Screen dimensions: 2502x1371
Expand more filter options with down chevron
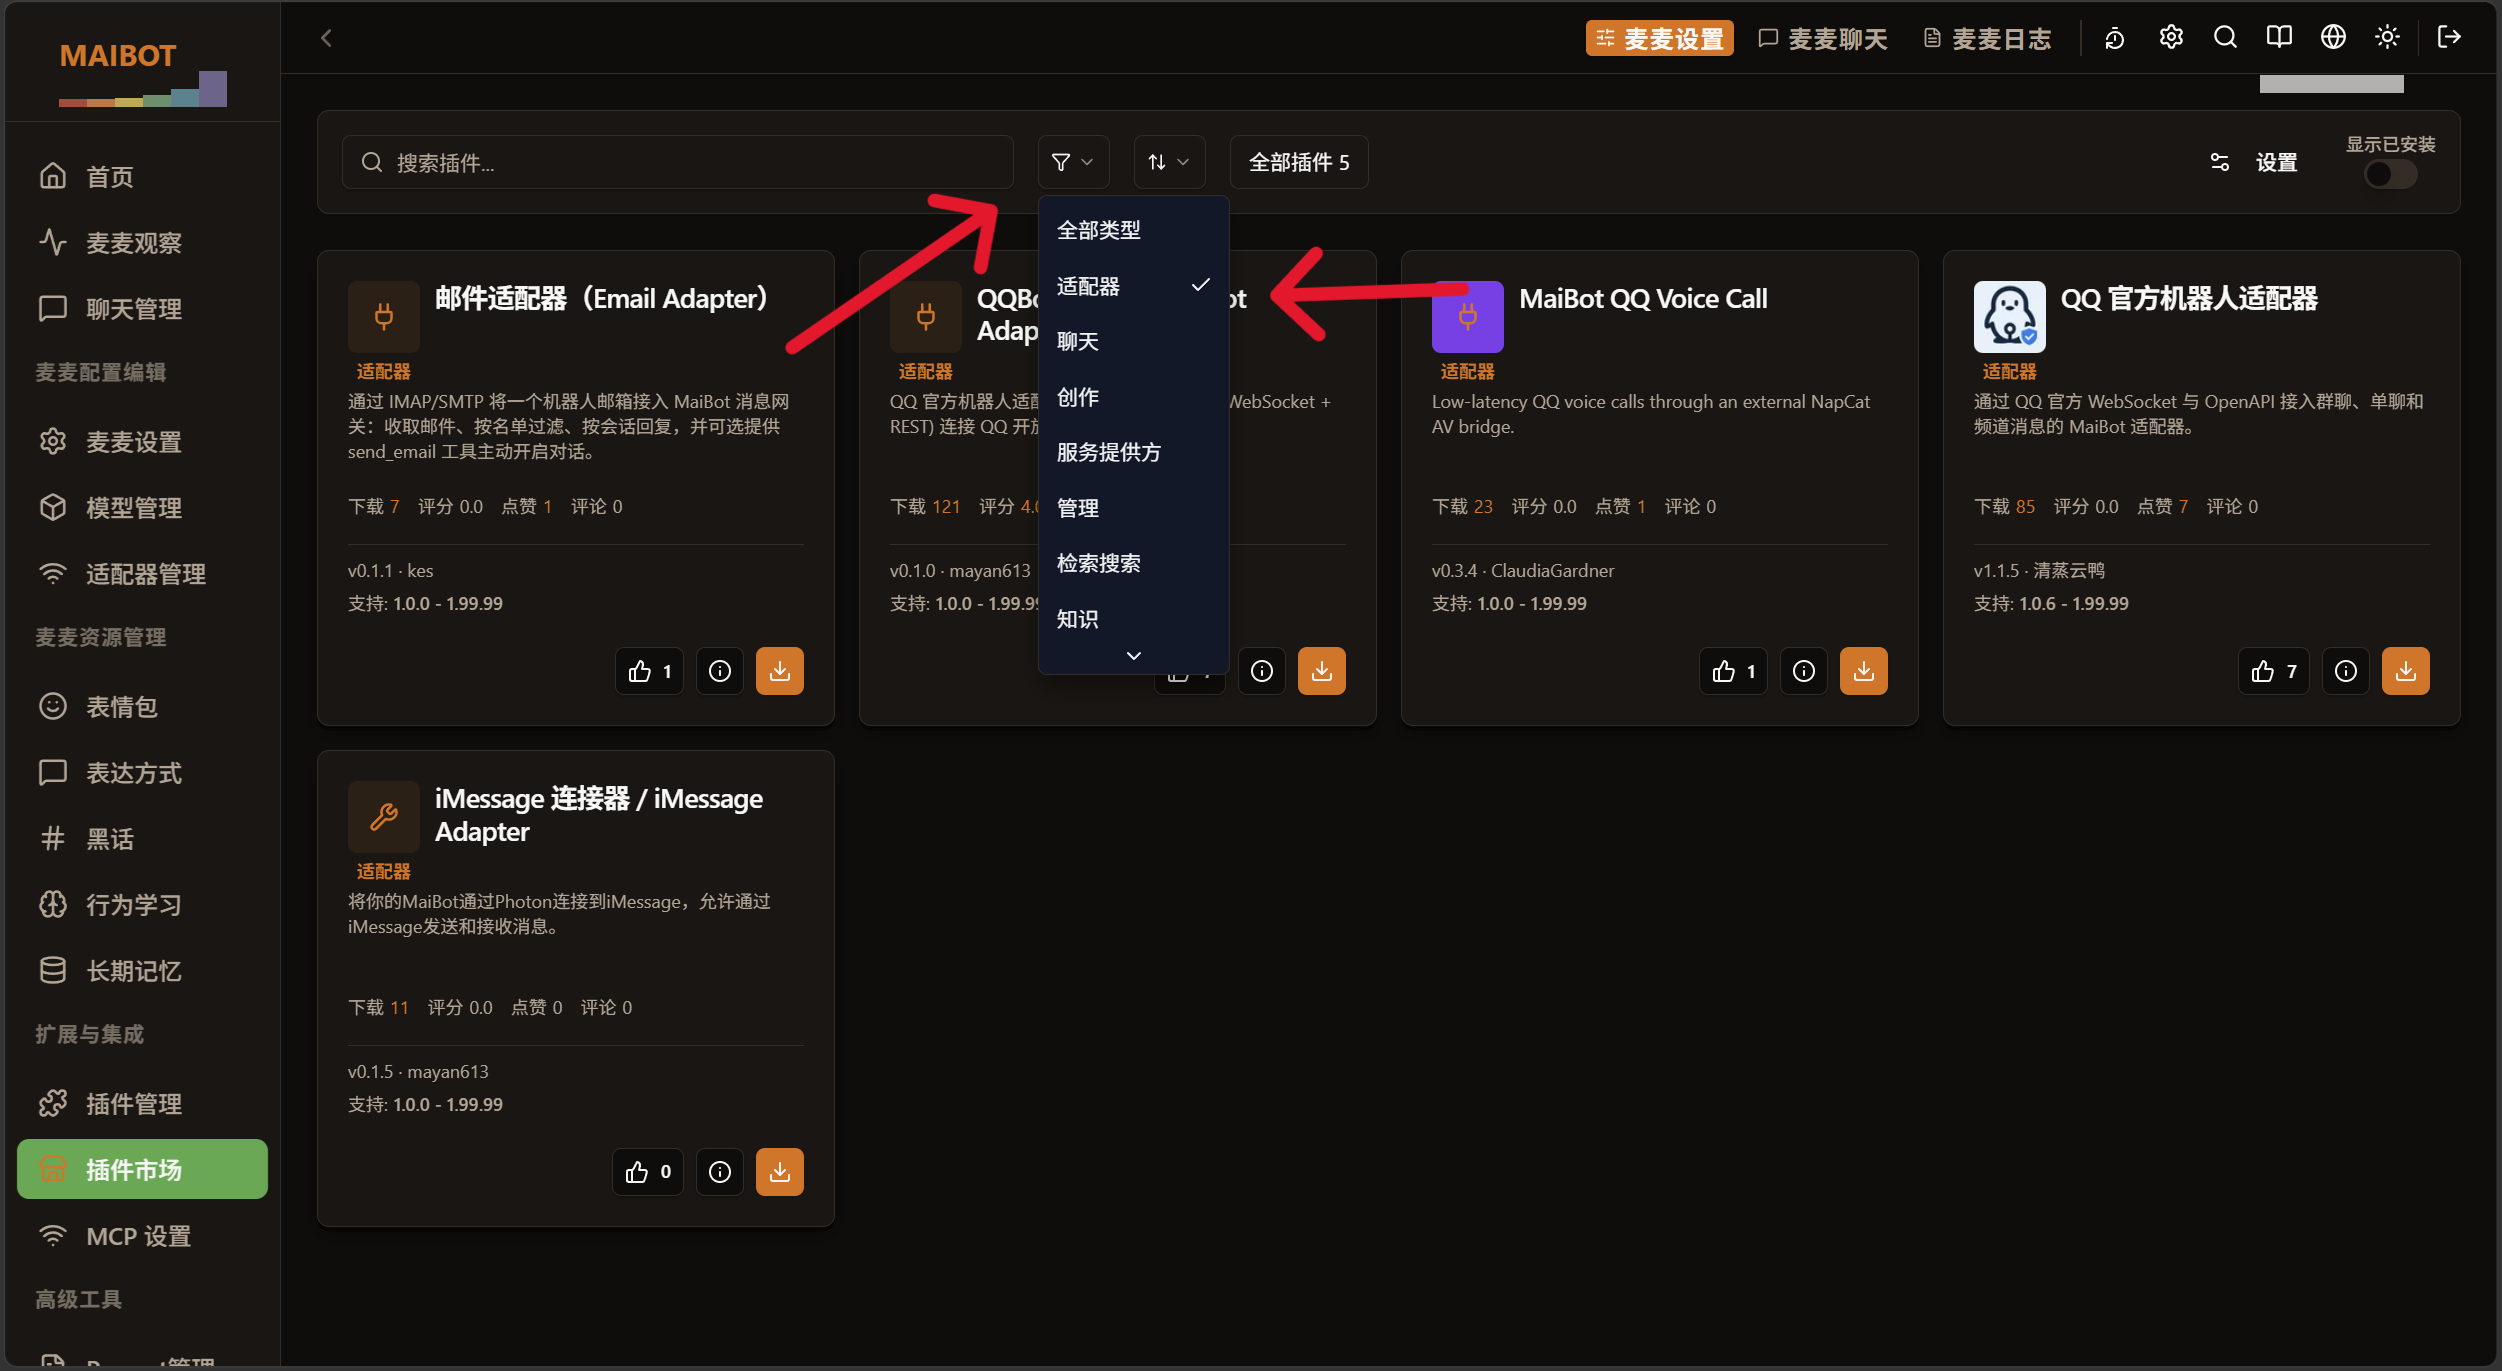(1134, 656)
